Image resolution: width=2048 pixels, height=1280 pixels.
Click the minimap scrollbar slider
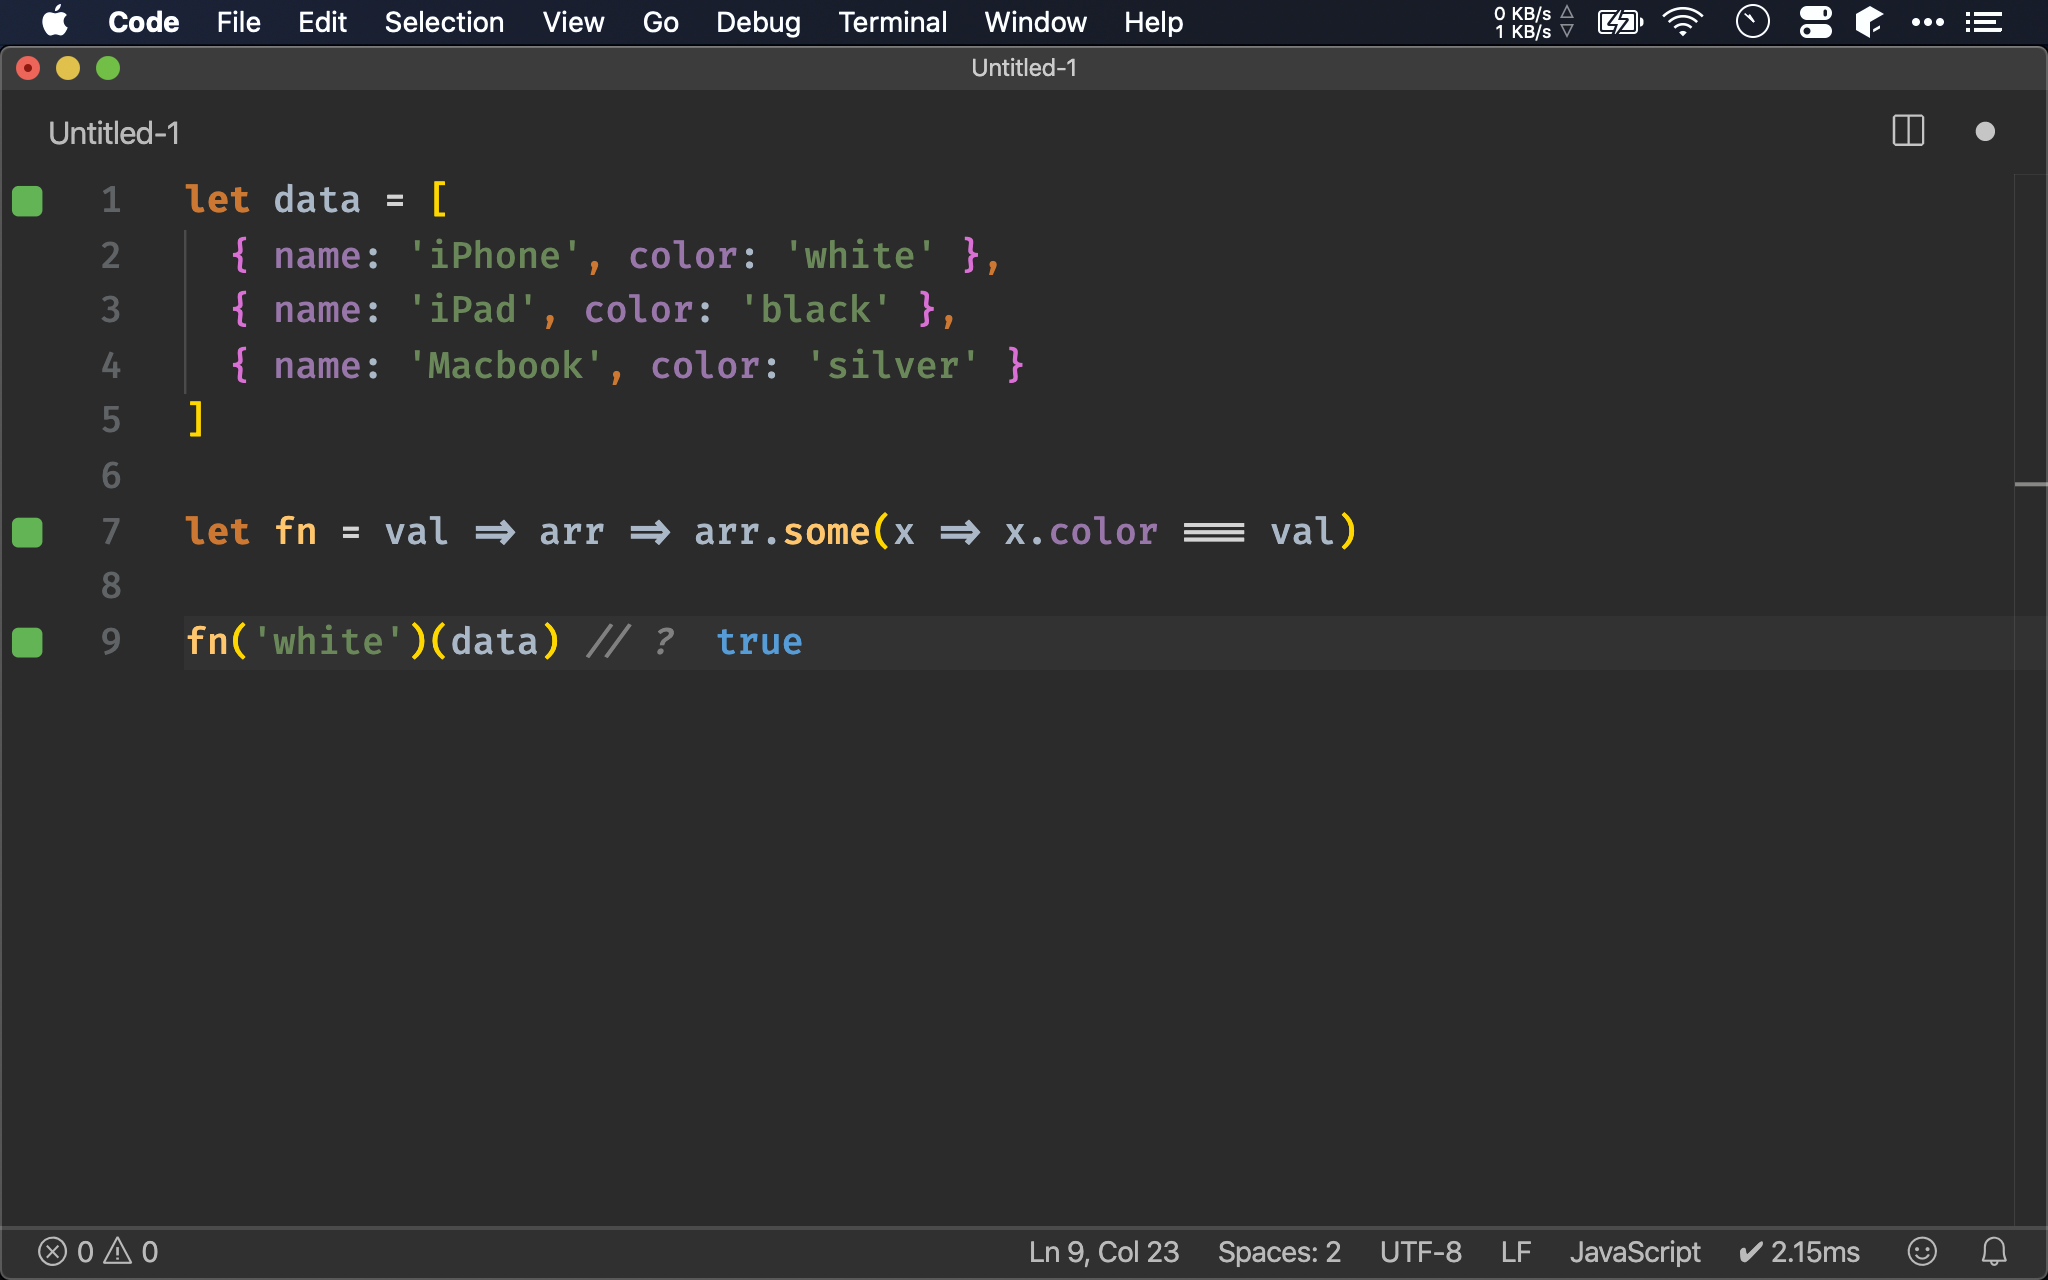click(x=2030, y=484)
